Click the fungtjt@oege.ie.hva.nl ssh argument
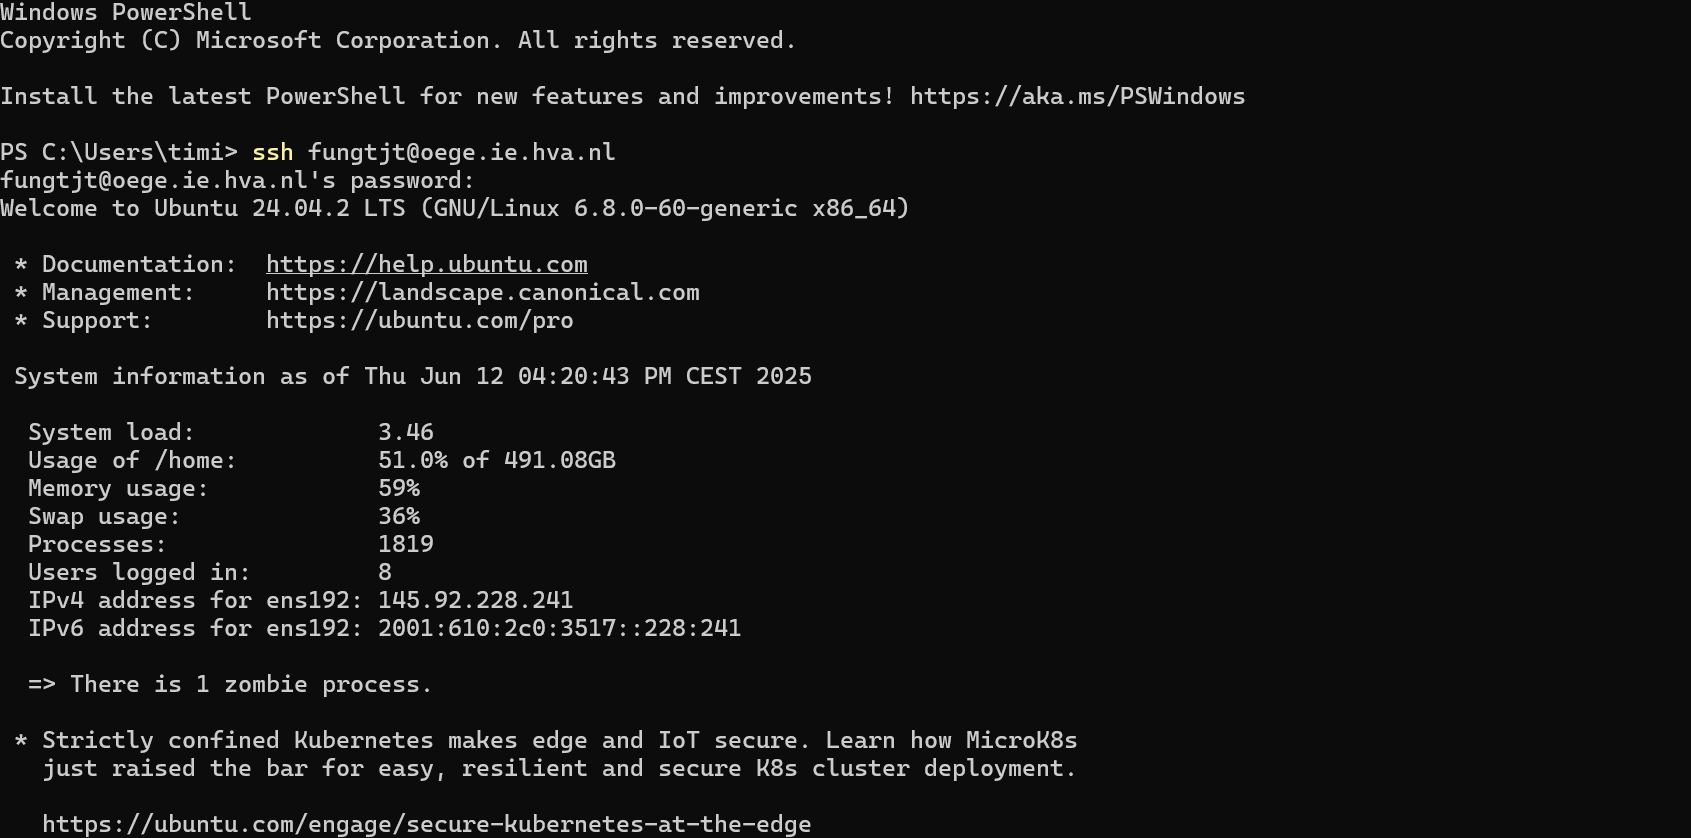 [x=461, y=153]
